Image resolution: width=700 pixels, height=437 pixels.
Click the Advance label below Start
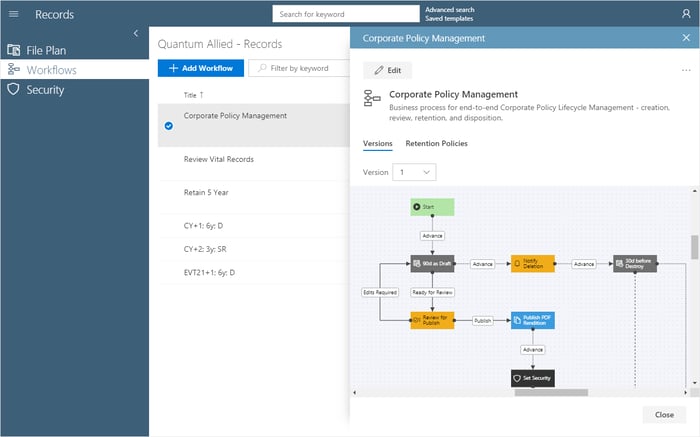click(432, 236)
